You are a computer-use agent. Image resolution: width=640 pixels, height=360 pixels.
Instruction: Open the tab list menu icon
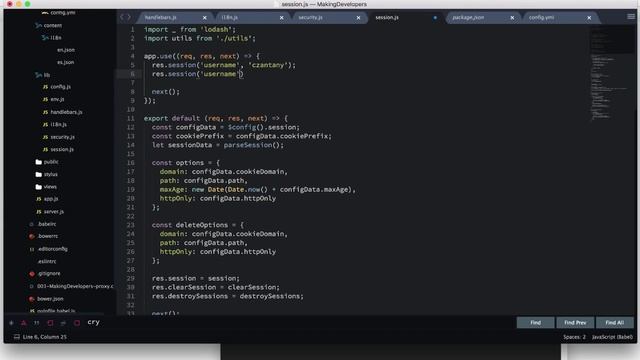point(631,16)
